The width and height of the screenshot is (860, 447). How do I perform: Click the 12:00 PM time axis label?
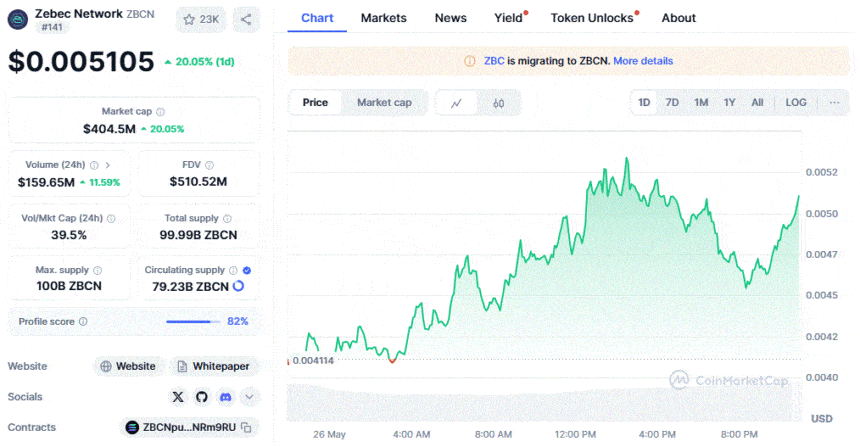click(575, 435)
